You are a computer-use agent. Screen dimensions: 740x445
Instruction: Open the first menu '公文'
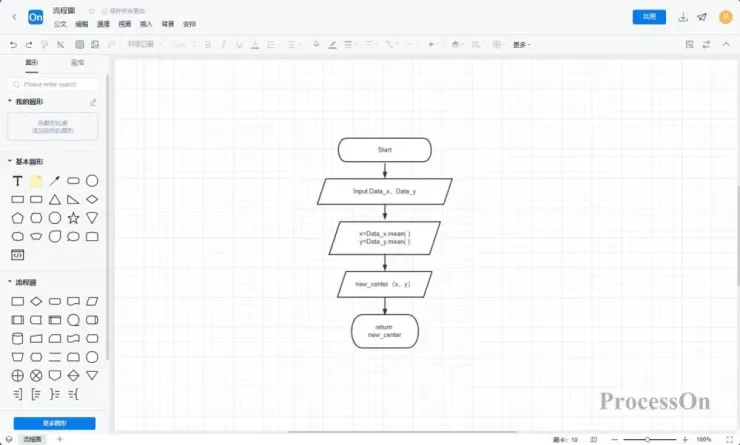coord(60,24)
